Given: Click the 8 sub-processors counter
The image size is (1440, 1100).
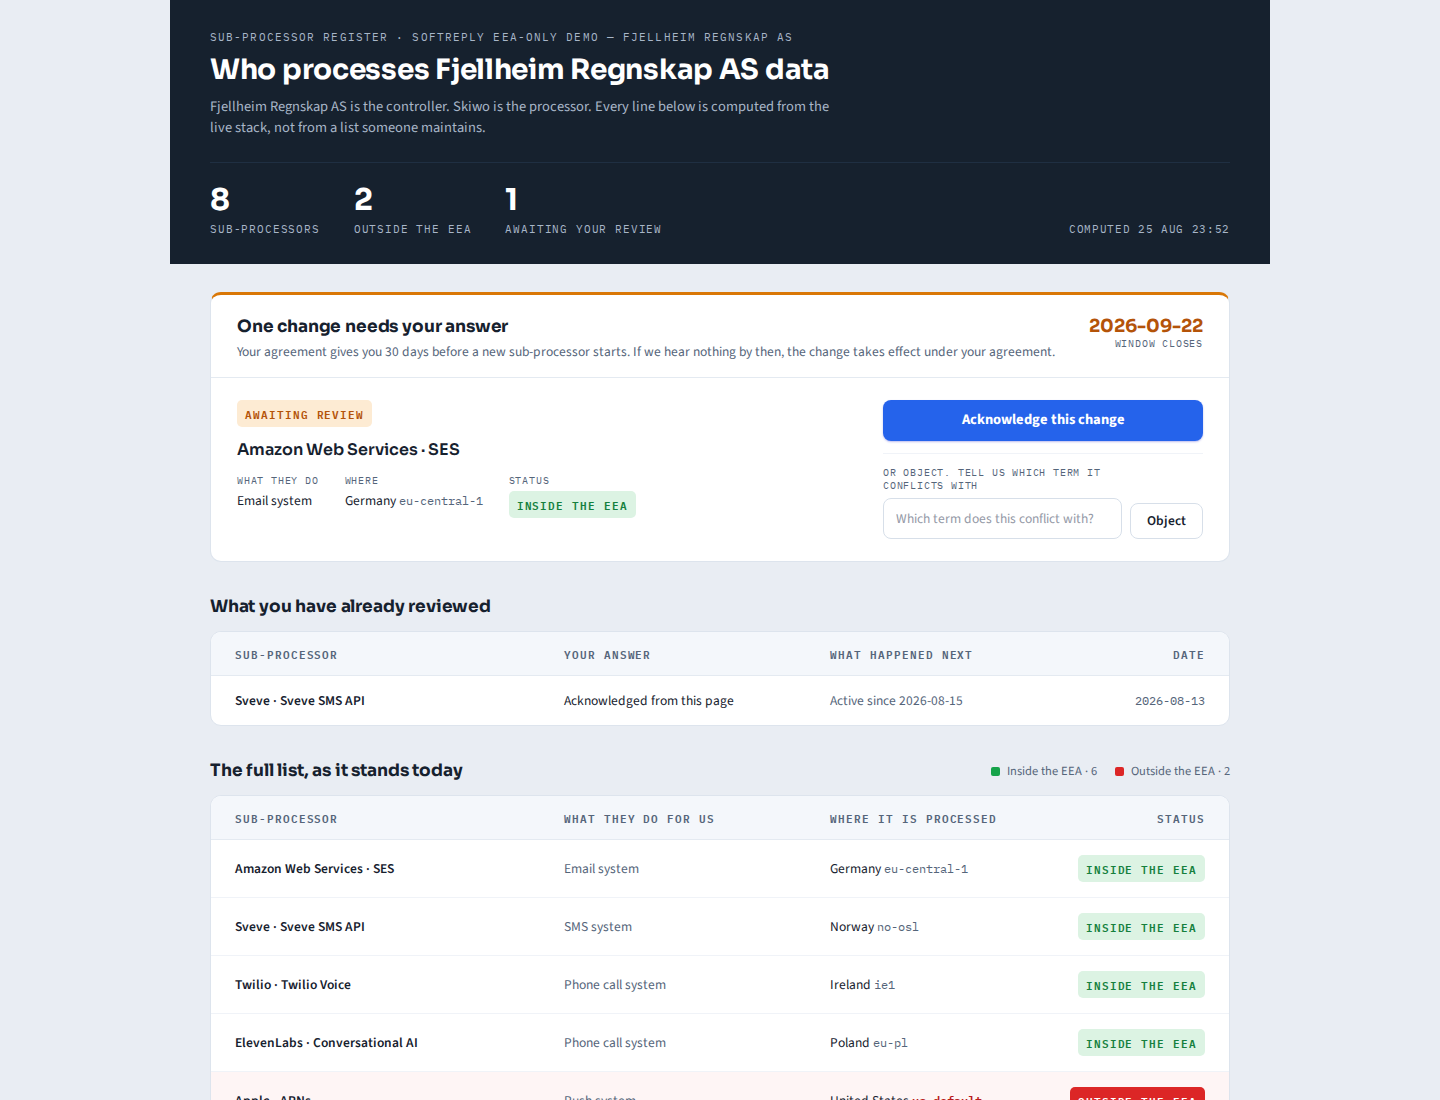Looking at the screenshot, I should click(264, 210).
